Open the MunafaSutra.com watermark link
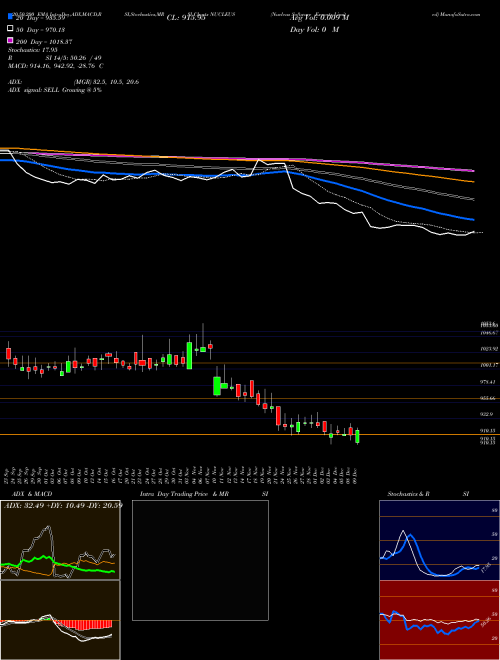Viewport: 500px width, 660px height. click(x=456, y=14)
